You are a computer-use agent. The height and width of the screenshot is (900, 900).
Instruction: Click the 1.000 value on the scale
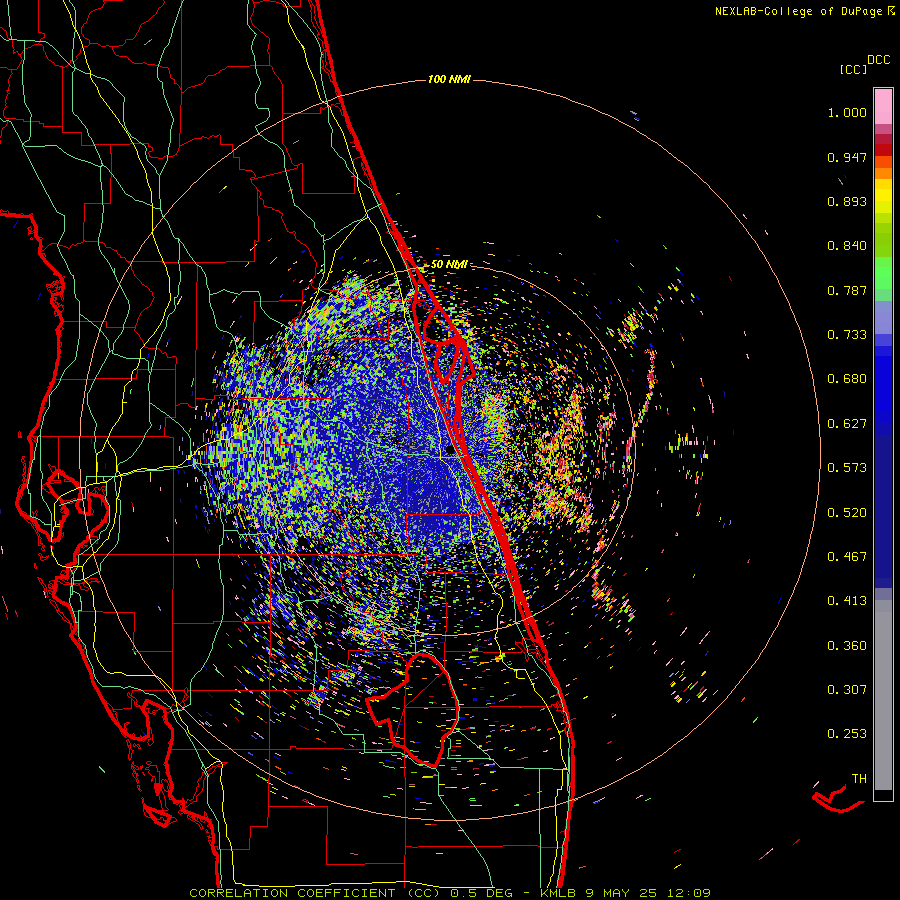coord(847,112)
